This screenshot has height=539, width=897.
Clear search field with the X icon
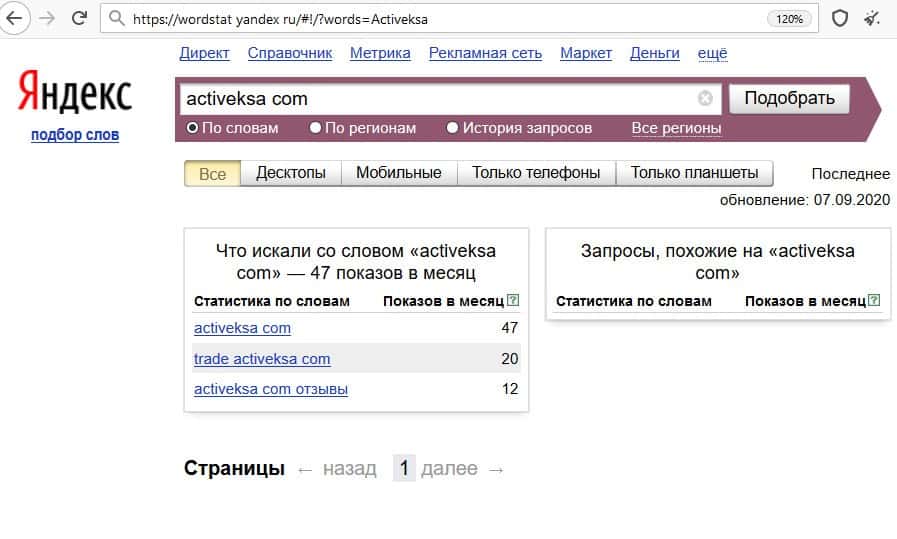[705, 98]
